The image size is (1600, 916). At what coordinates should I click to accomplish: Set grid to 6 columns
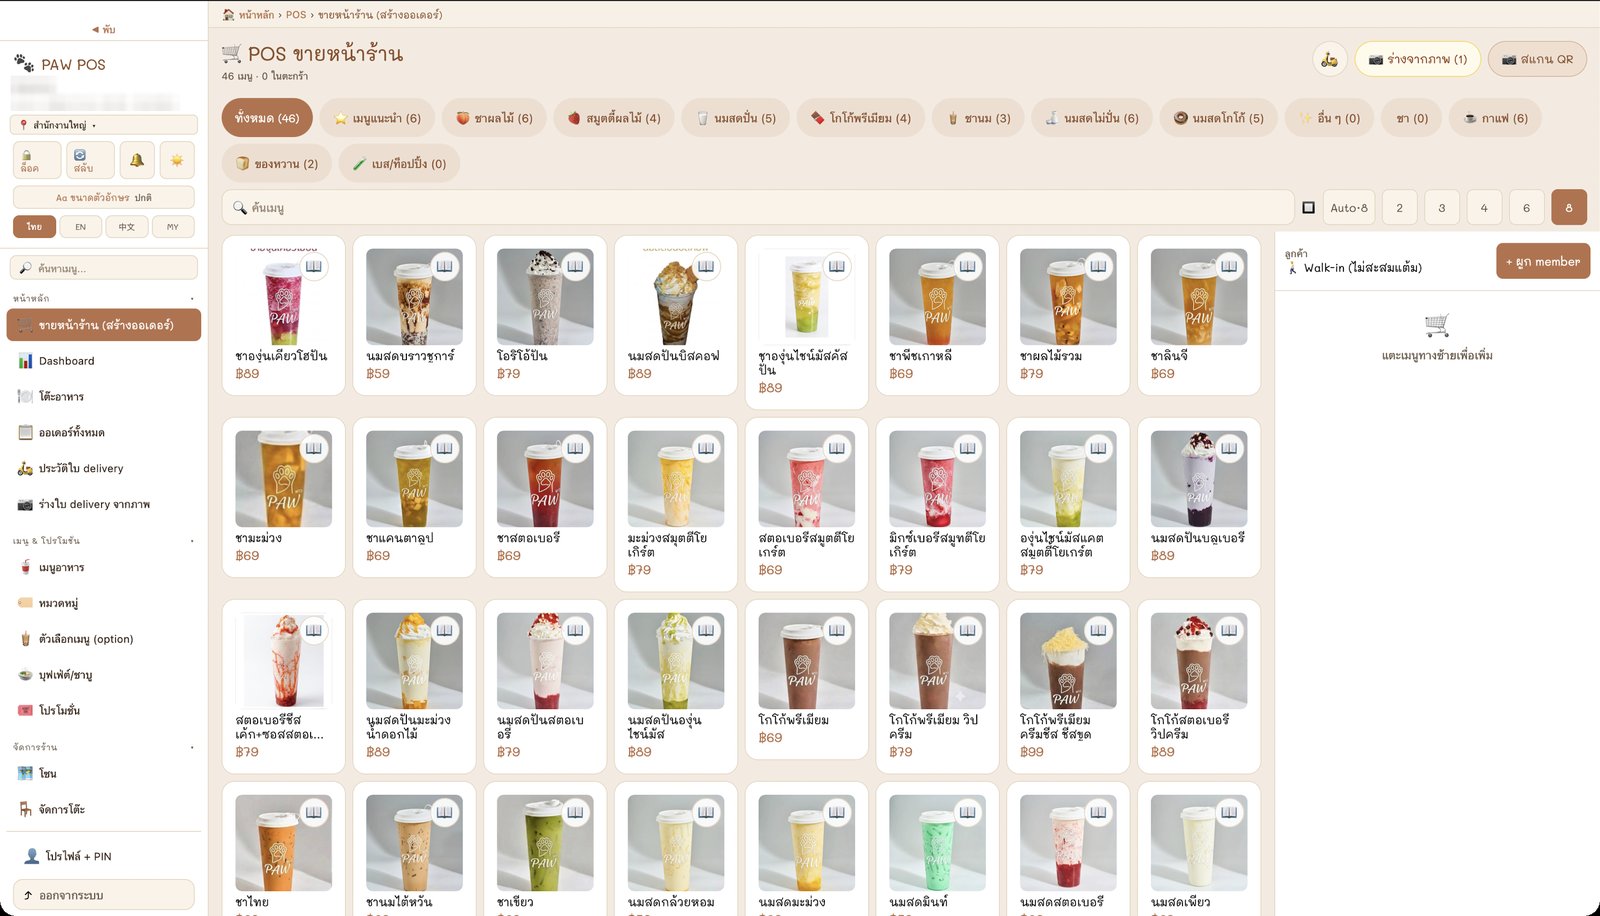click(x=1526, y=207)
